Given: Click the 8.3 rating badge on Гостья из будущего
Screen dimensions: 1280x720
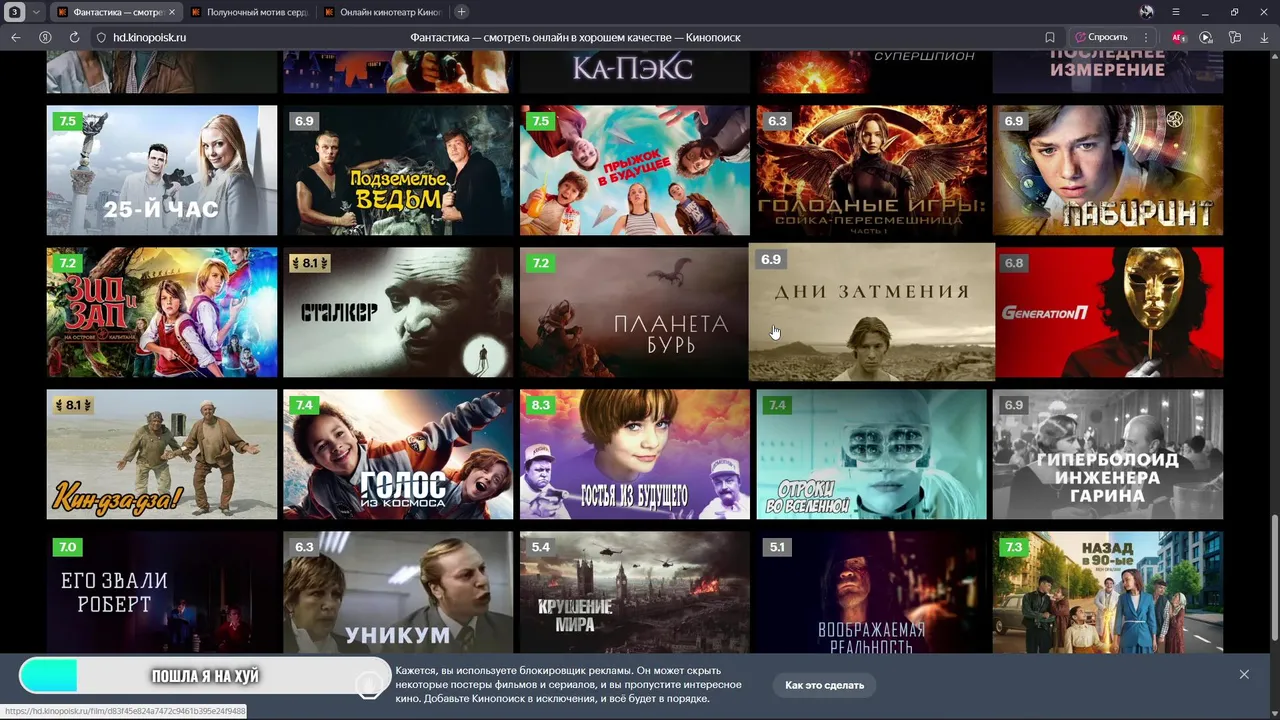Looking at the screenshot, I should pyautogui.click(x=541, y=405).
